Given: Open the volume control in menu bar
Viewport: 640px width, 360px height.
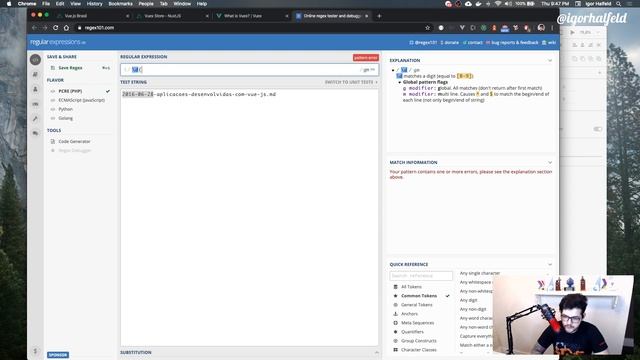Looking at the screenshot, I should pos(508,4).
